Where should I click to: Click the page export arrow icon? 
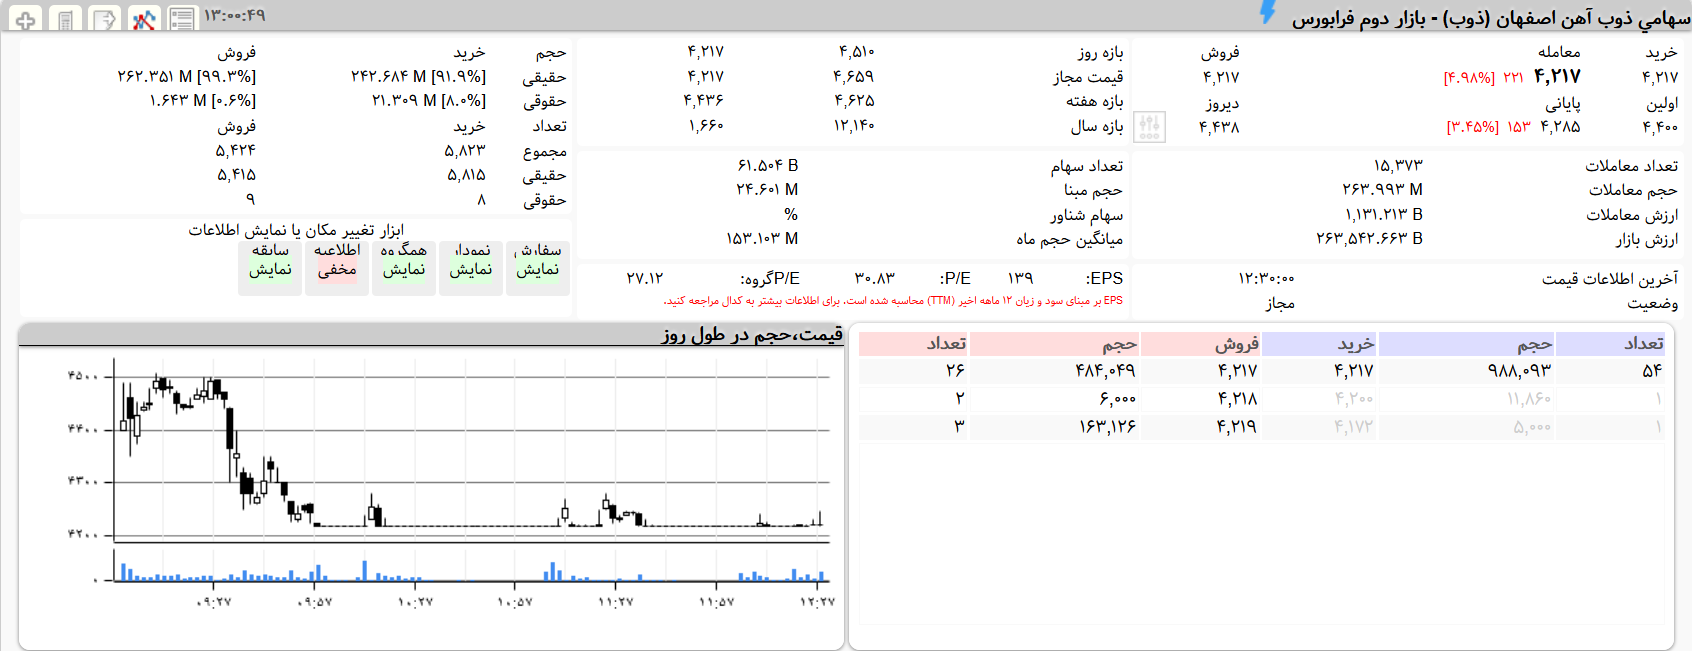(104, 18)
